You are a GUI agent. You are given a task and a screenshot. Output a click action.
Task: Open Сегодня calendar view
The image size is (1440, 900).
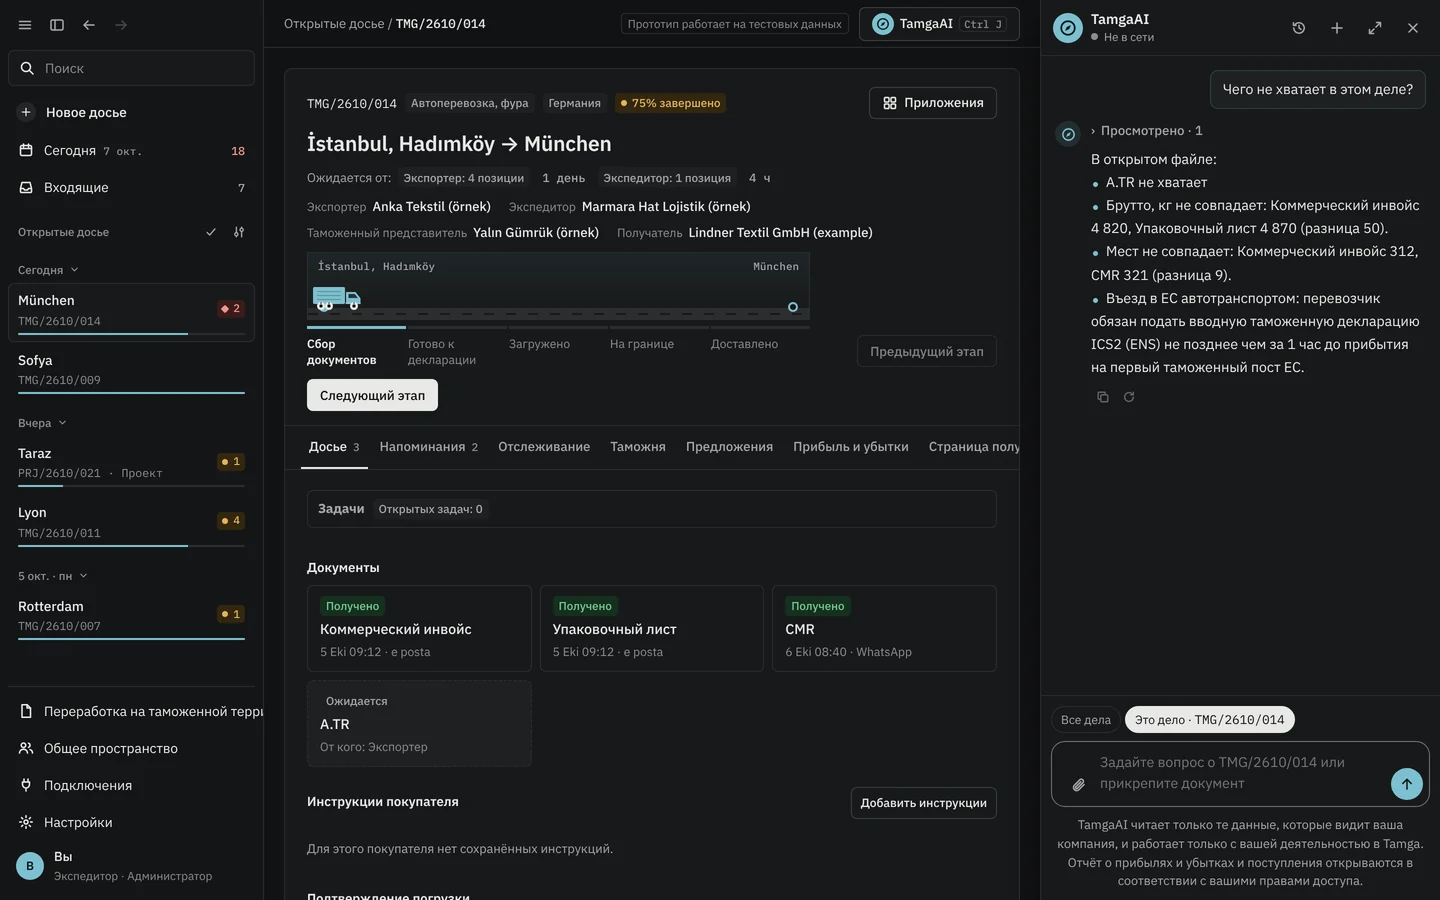click(x=131, y=150)
